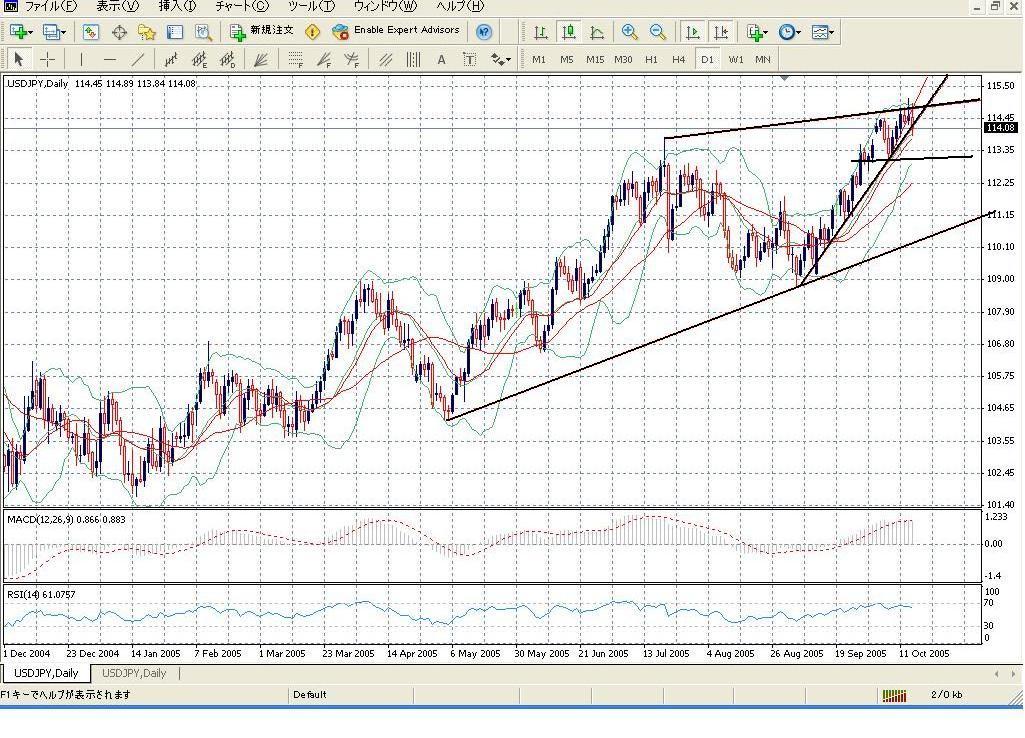
Task: Toggle Enable Expert Advisors
Action: [x=396, y=31]
